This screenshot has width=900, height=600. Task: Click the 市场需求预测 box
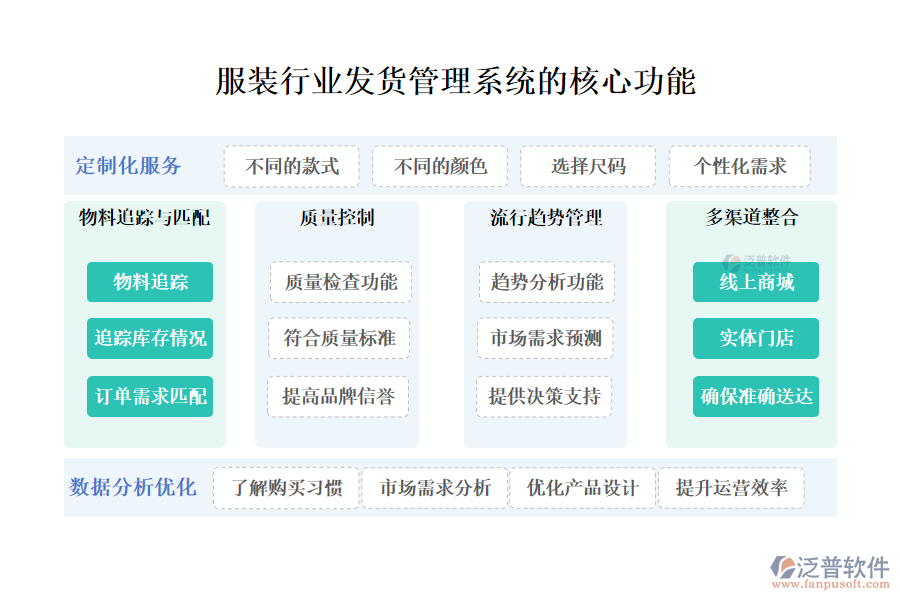(x=545, y=338)
